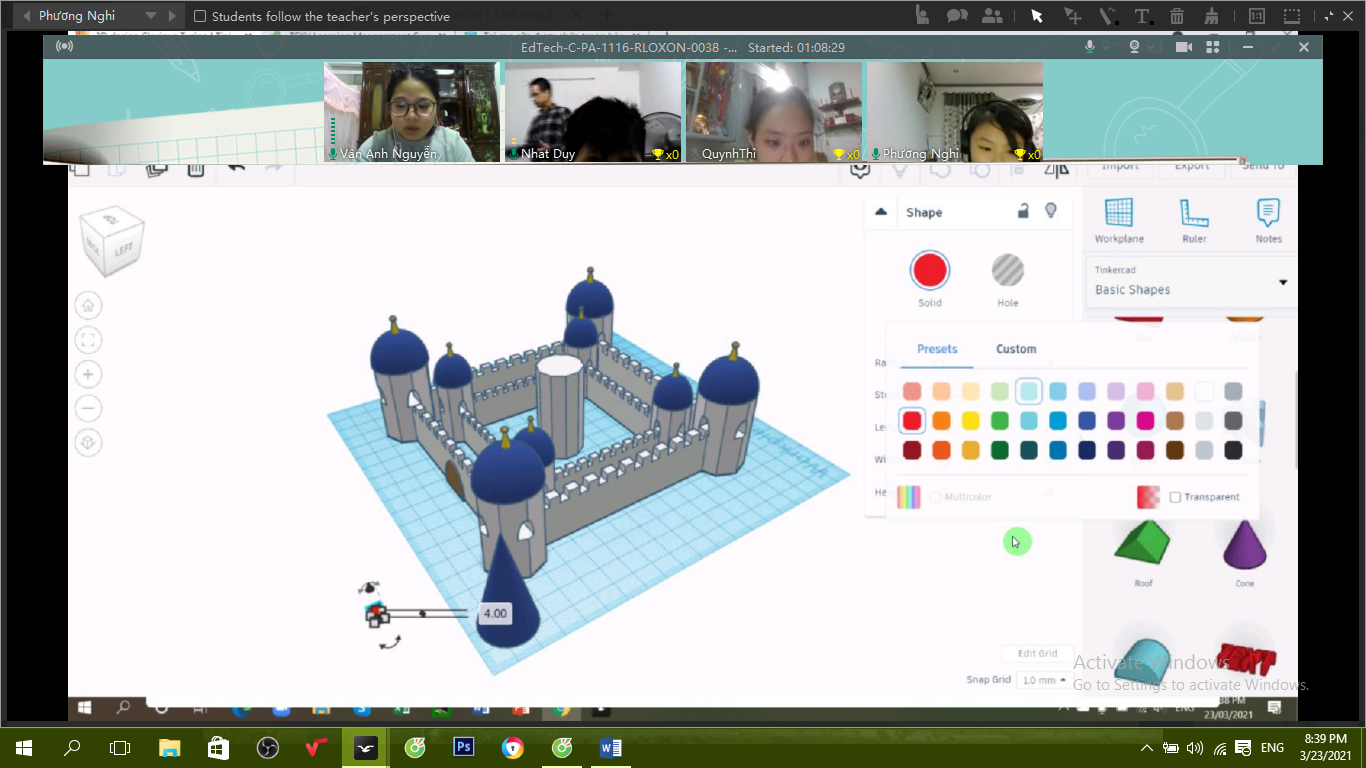This screenshot has height=768, width=1366.
Task: Click the Zoom in plus button
Action: pos(88,374)
